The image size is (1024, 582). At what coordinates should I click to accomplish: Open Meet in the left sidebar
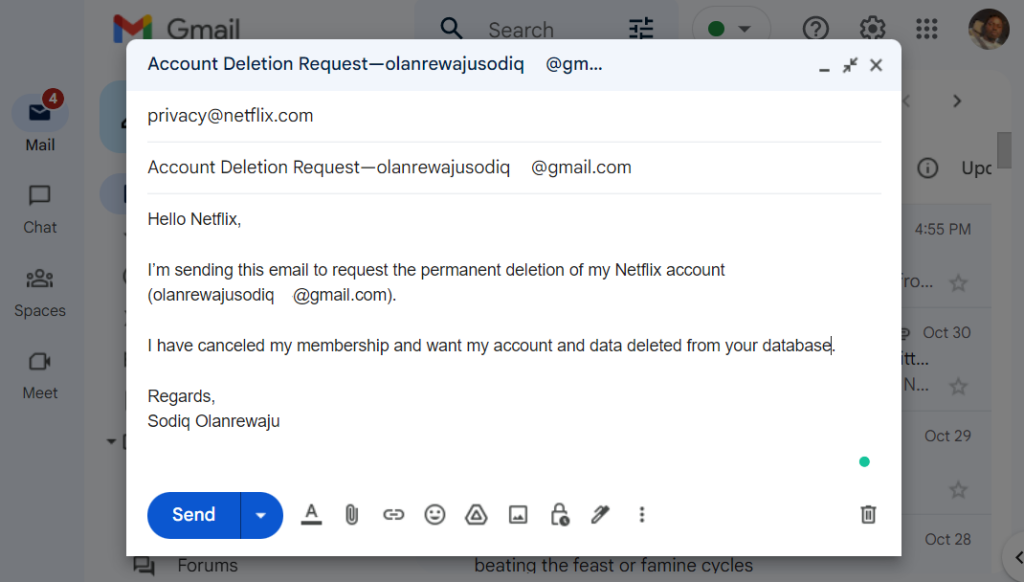pyautogui.click(x=40, y=375)
